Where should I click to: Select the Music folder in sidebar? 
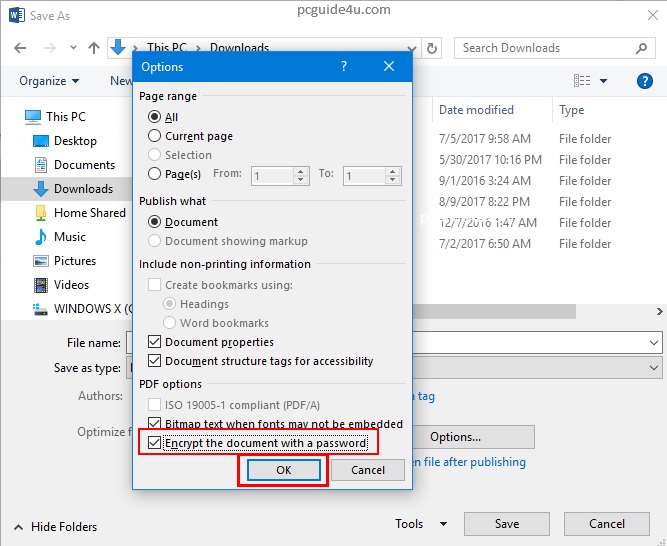click(x=69, y=237)
